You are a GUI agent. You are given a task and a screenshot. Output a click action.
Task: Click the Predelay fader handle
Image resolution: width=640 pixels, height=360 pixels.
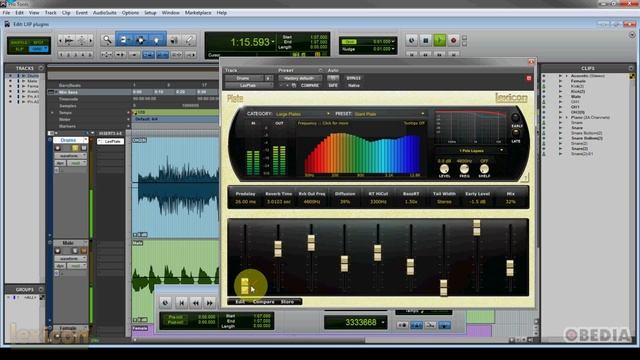(245, 286)
